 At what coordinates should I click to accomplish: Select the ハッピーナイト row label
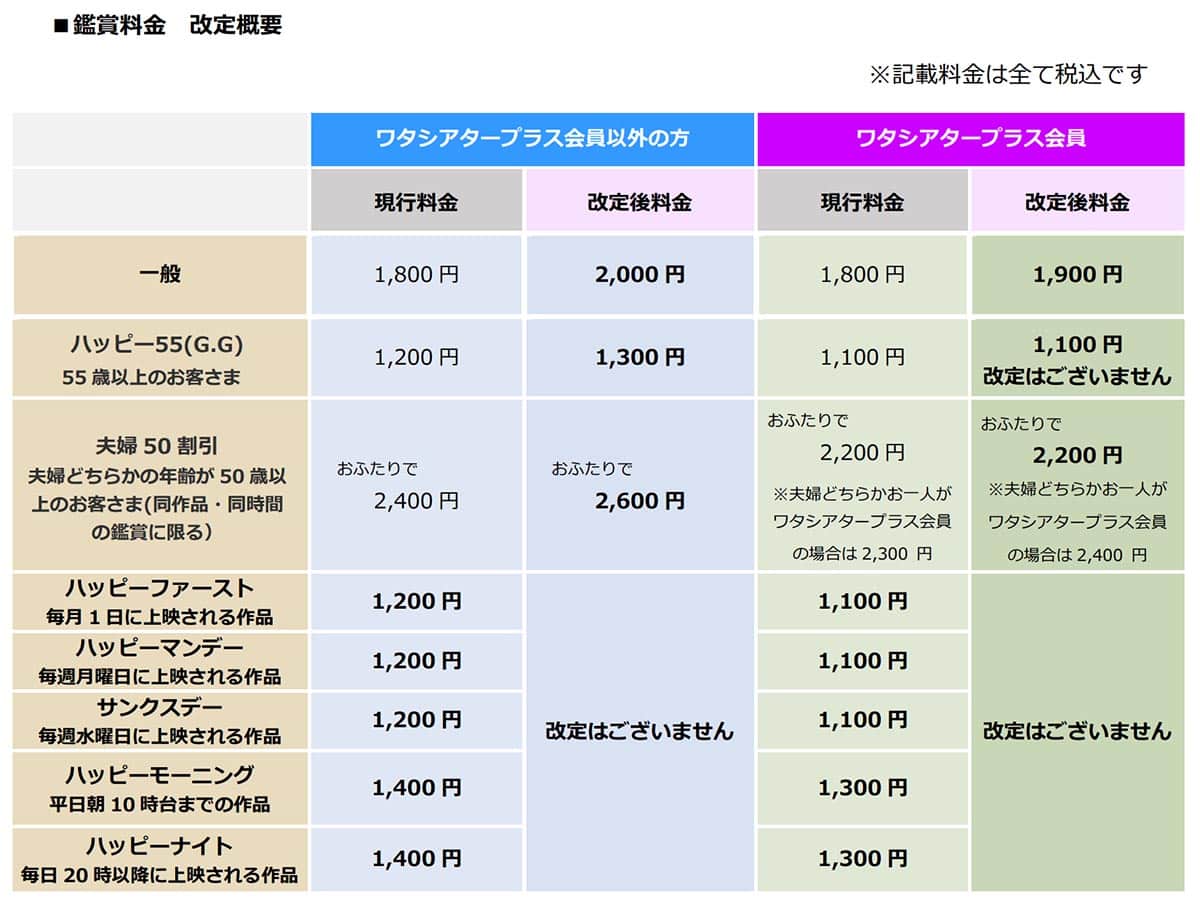click(160, 846)
